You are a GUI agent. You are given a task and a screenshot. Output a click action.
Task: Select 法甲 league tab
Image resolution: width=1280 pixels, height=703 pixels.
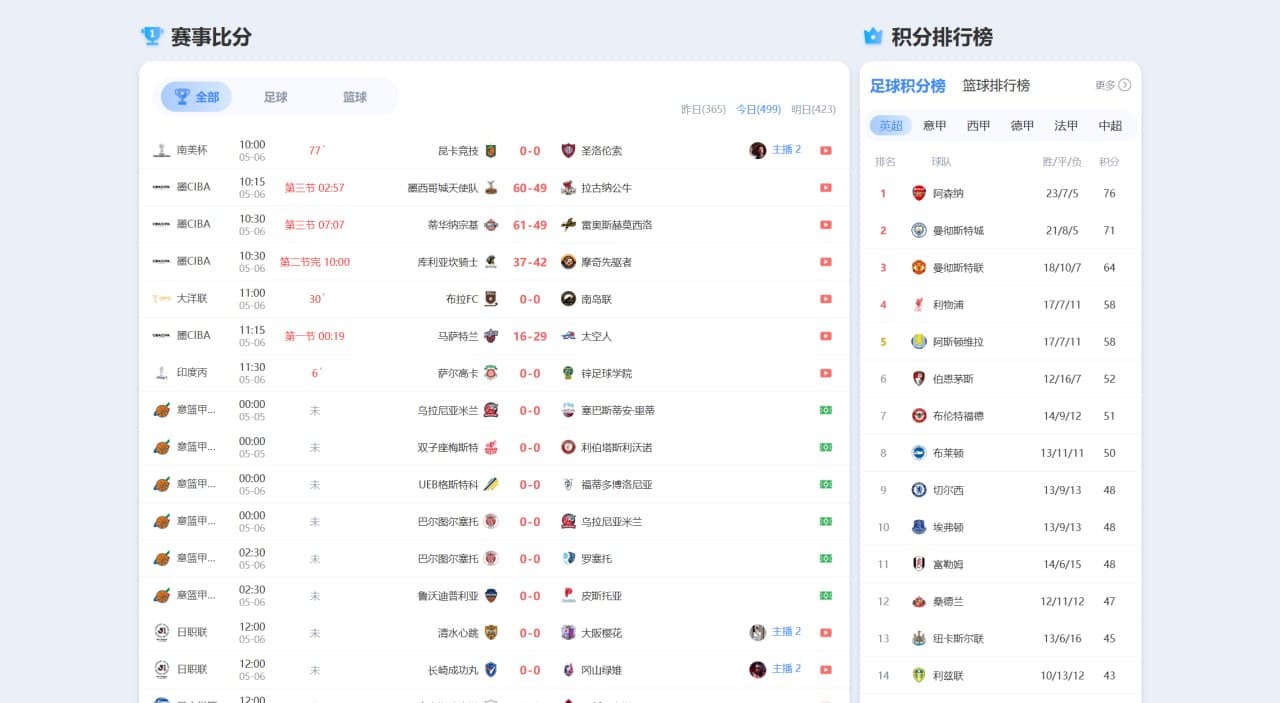pos(1066,126)
